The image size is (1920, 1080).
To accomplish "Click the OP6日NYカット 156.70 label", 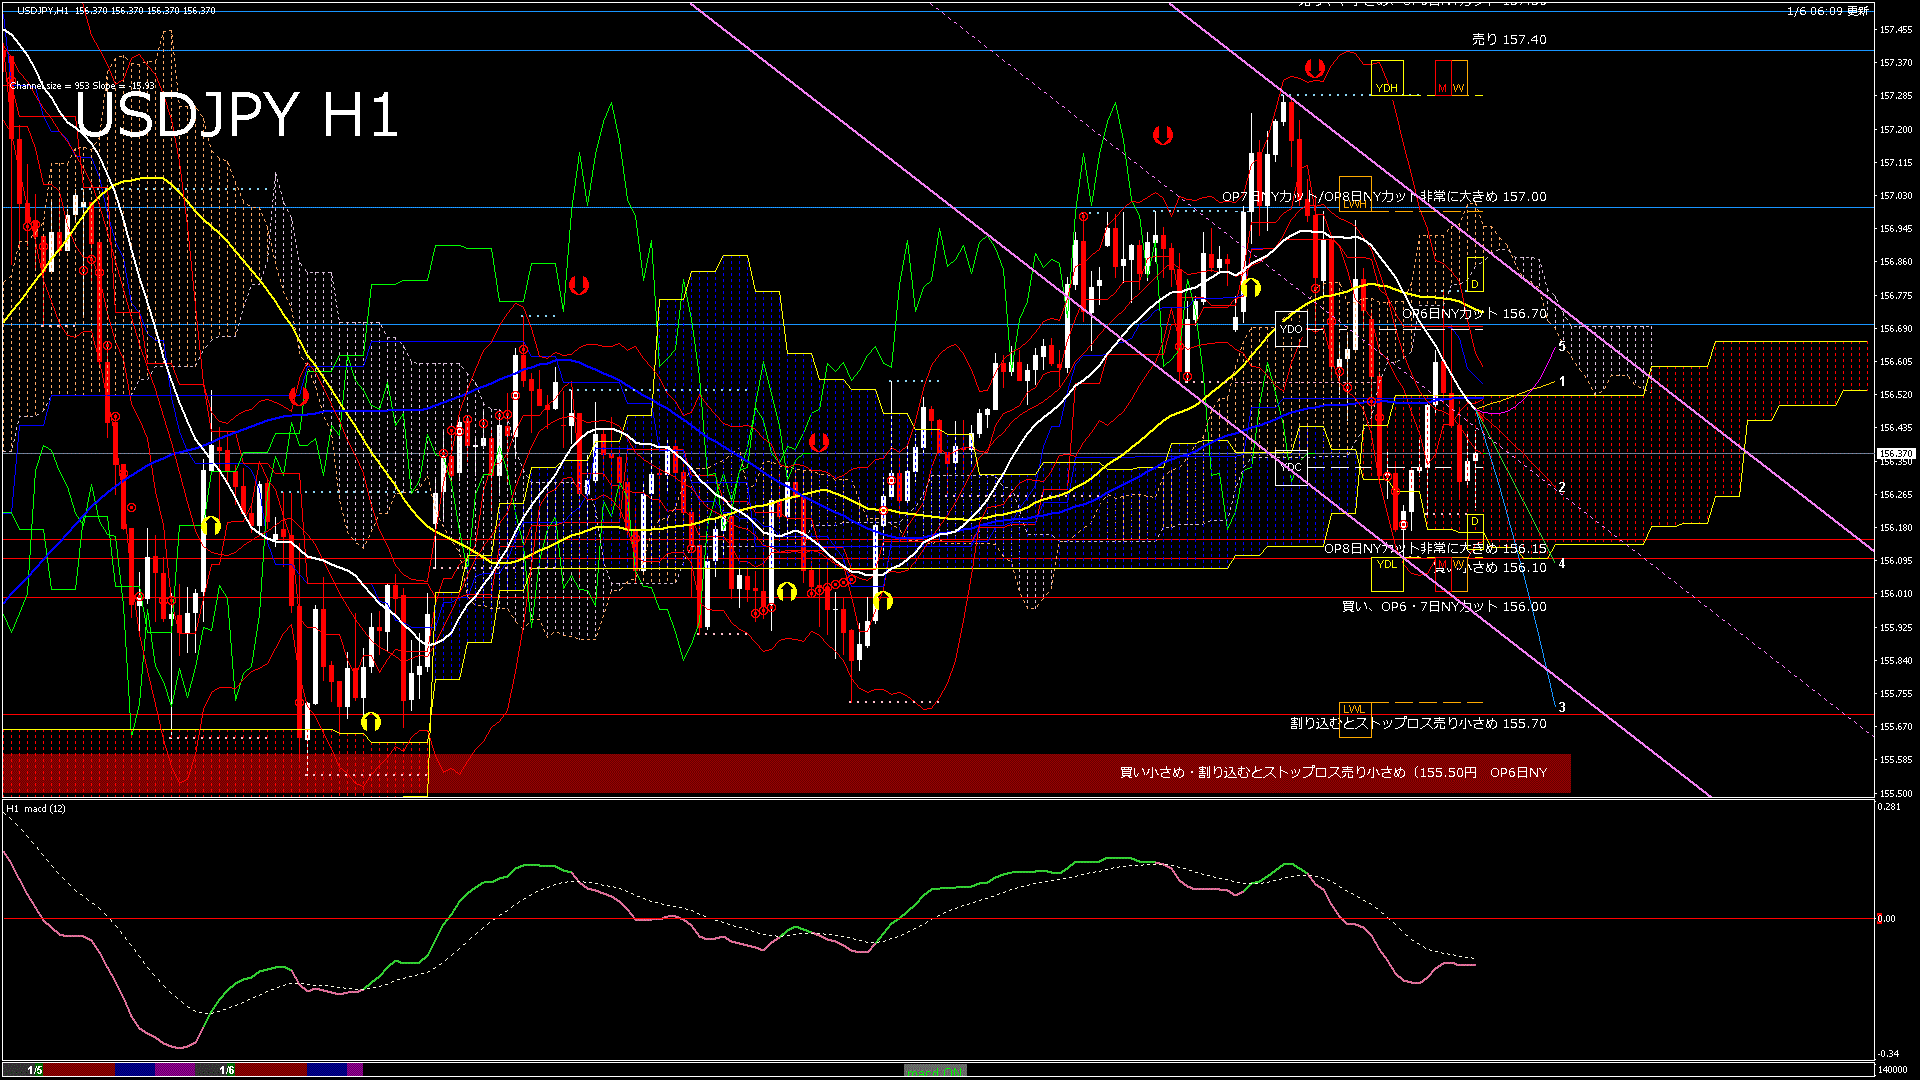I will click(x=1474, y=314).
